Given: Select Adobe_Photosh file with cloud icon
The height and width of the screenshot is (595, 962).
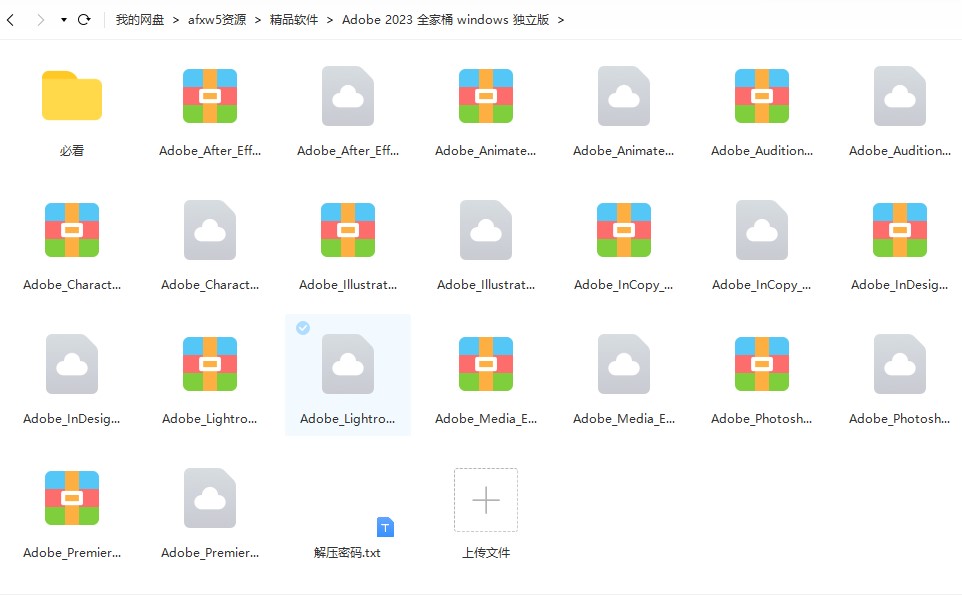Looking at the screenshot, I should pyautogui.click(x=900, y=364).
